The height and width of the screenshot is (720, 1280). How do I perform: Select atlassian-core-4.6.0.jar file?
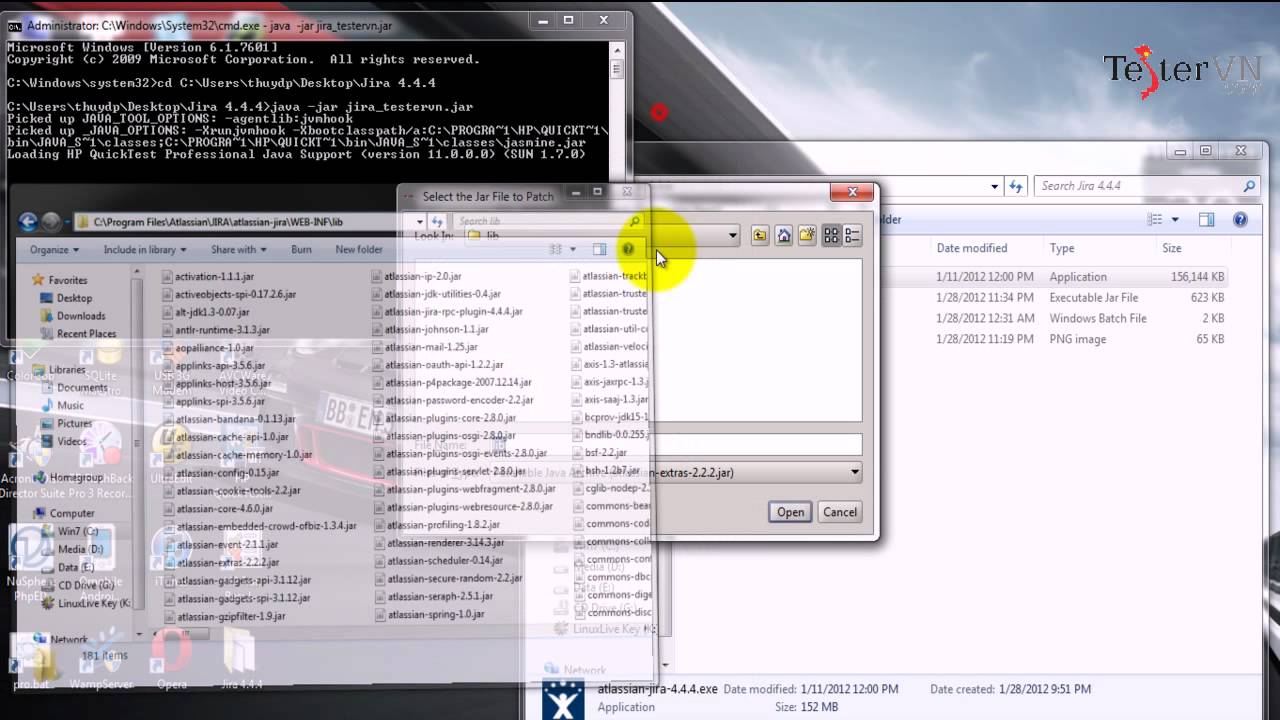(x=224, y=509)
